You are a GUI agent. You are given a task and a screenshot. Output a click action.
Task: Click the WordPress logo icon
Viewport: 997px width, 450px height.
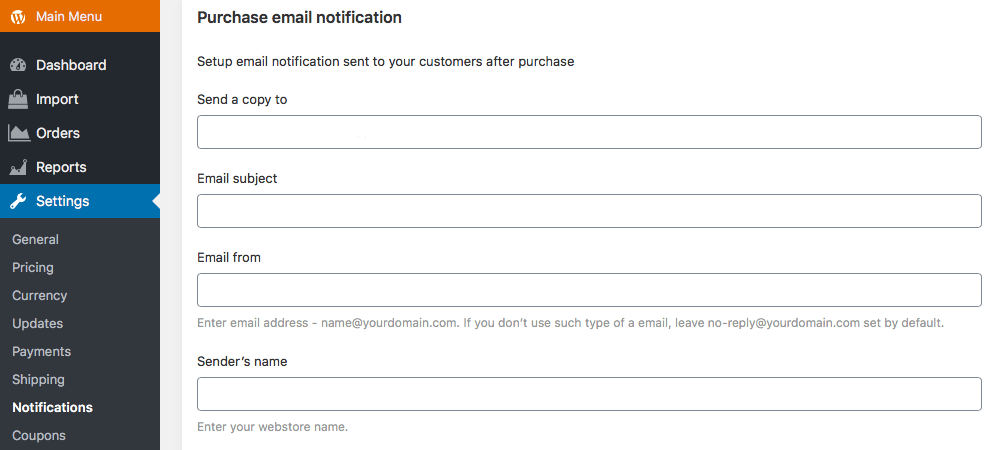[18, 17]
